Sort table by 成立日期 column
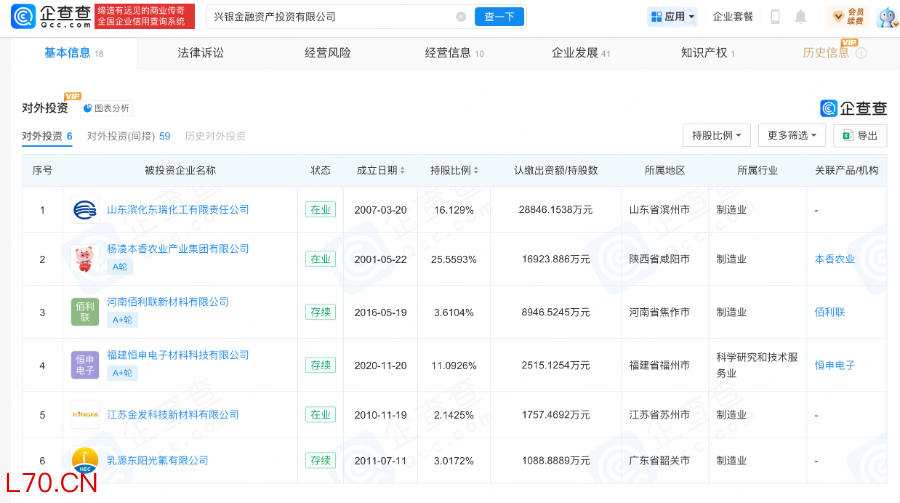 point(379,171)
